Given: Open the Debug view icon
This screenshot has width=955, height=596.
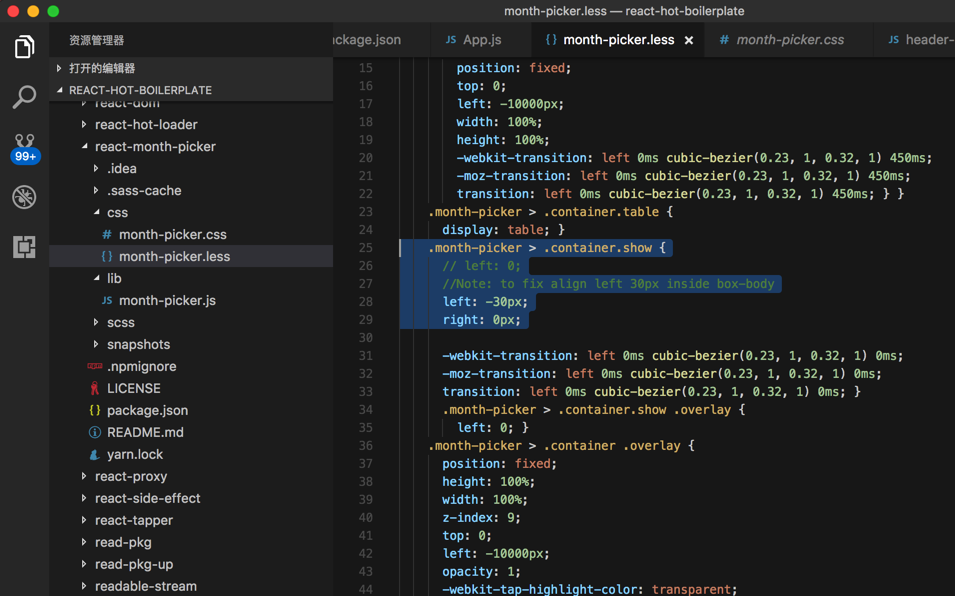Looking at the screenshot, I should 24,197.
